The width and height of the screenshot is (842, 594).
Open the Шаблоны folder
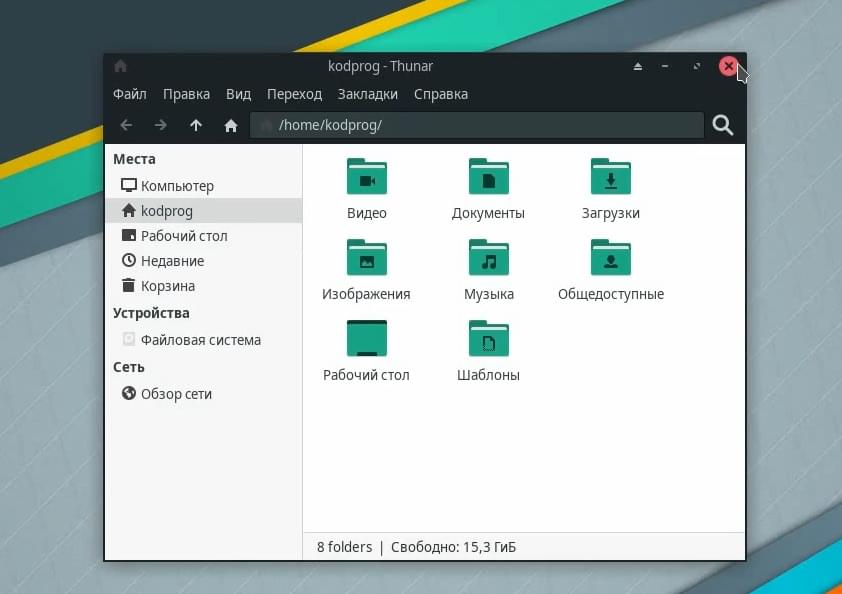(x=488, y=351)
